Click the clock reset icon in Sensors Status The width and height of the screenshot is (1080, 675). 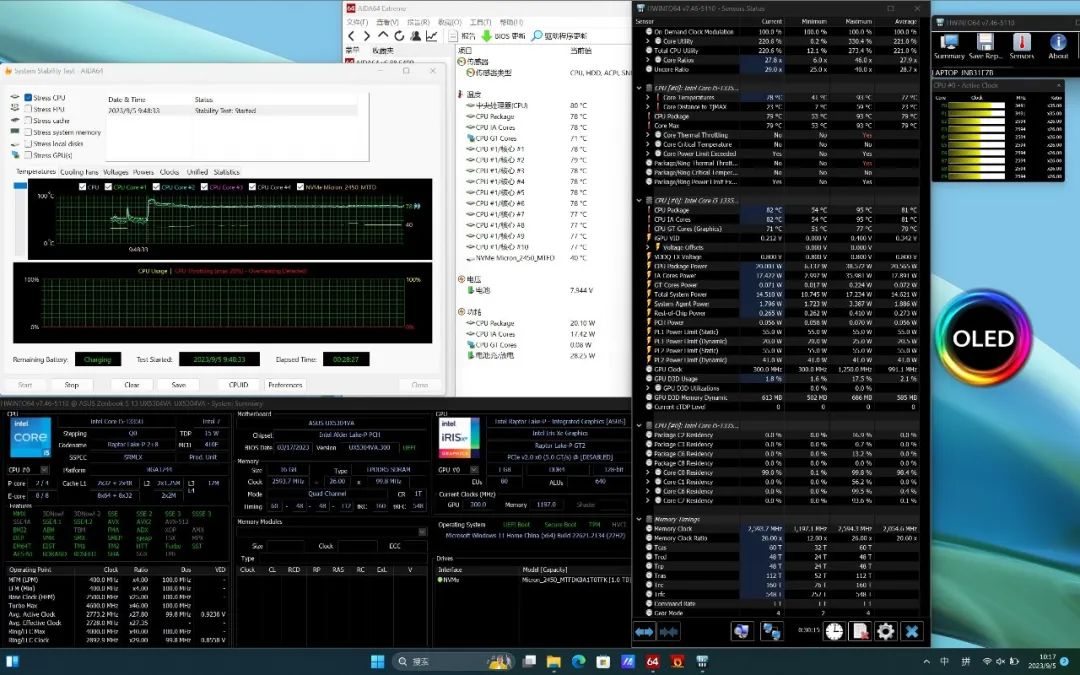(x=834, y=631)
